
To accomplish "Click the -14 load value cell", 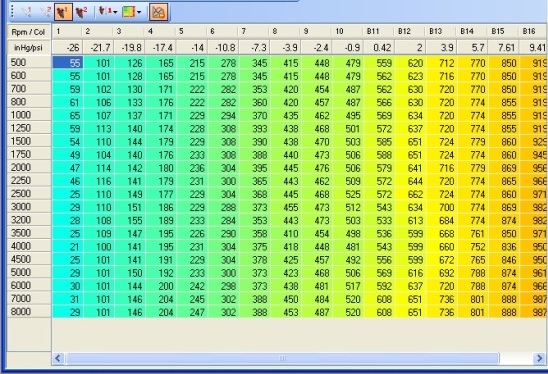I will (192, 47).
